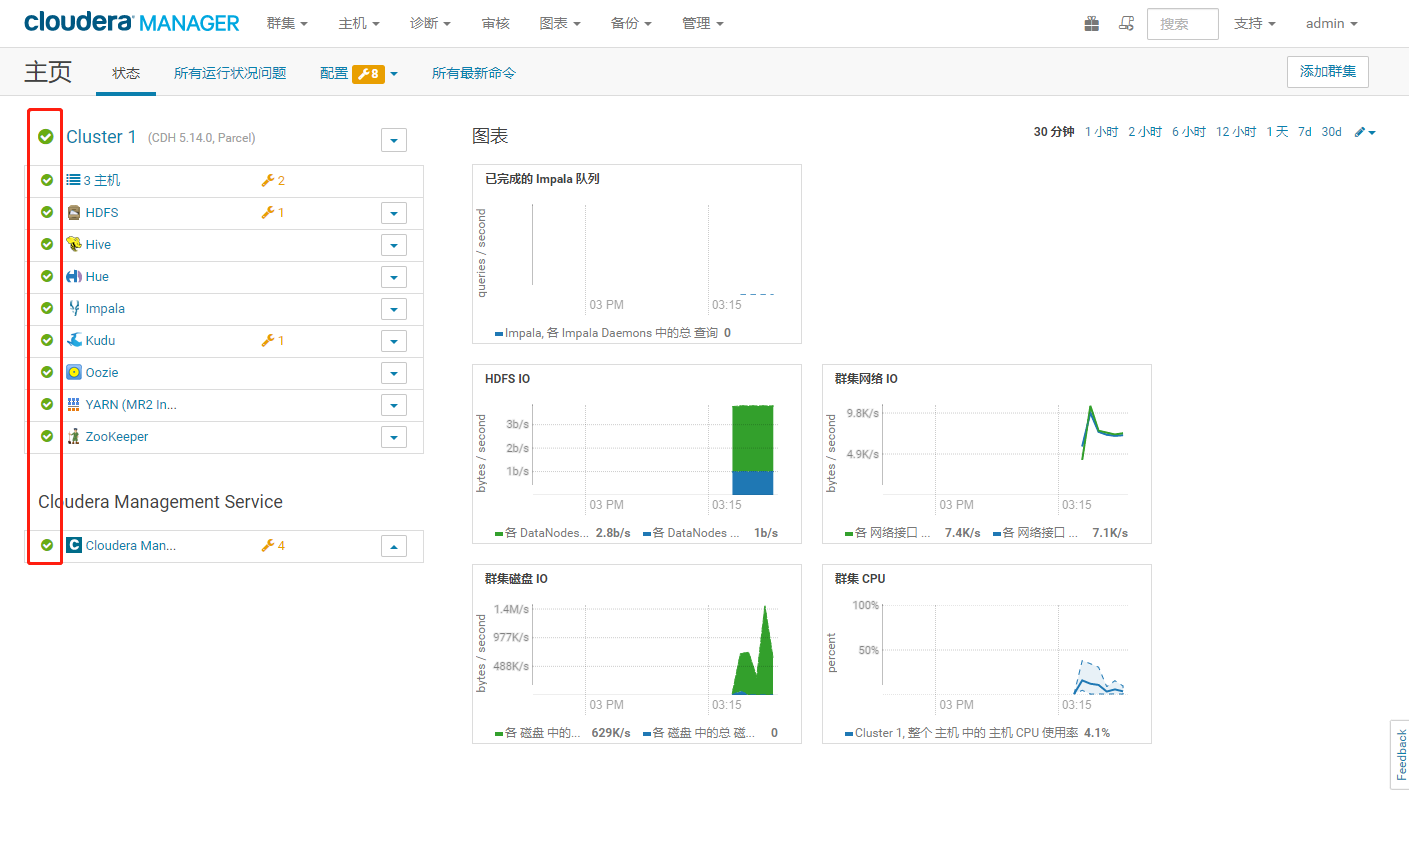Select the 30d time range
Image resolution: width=1409 pixels, height=867 pixels.
(1331, 132)
